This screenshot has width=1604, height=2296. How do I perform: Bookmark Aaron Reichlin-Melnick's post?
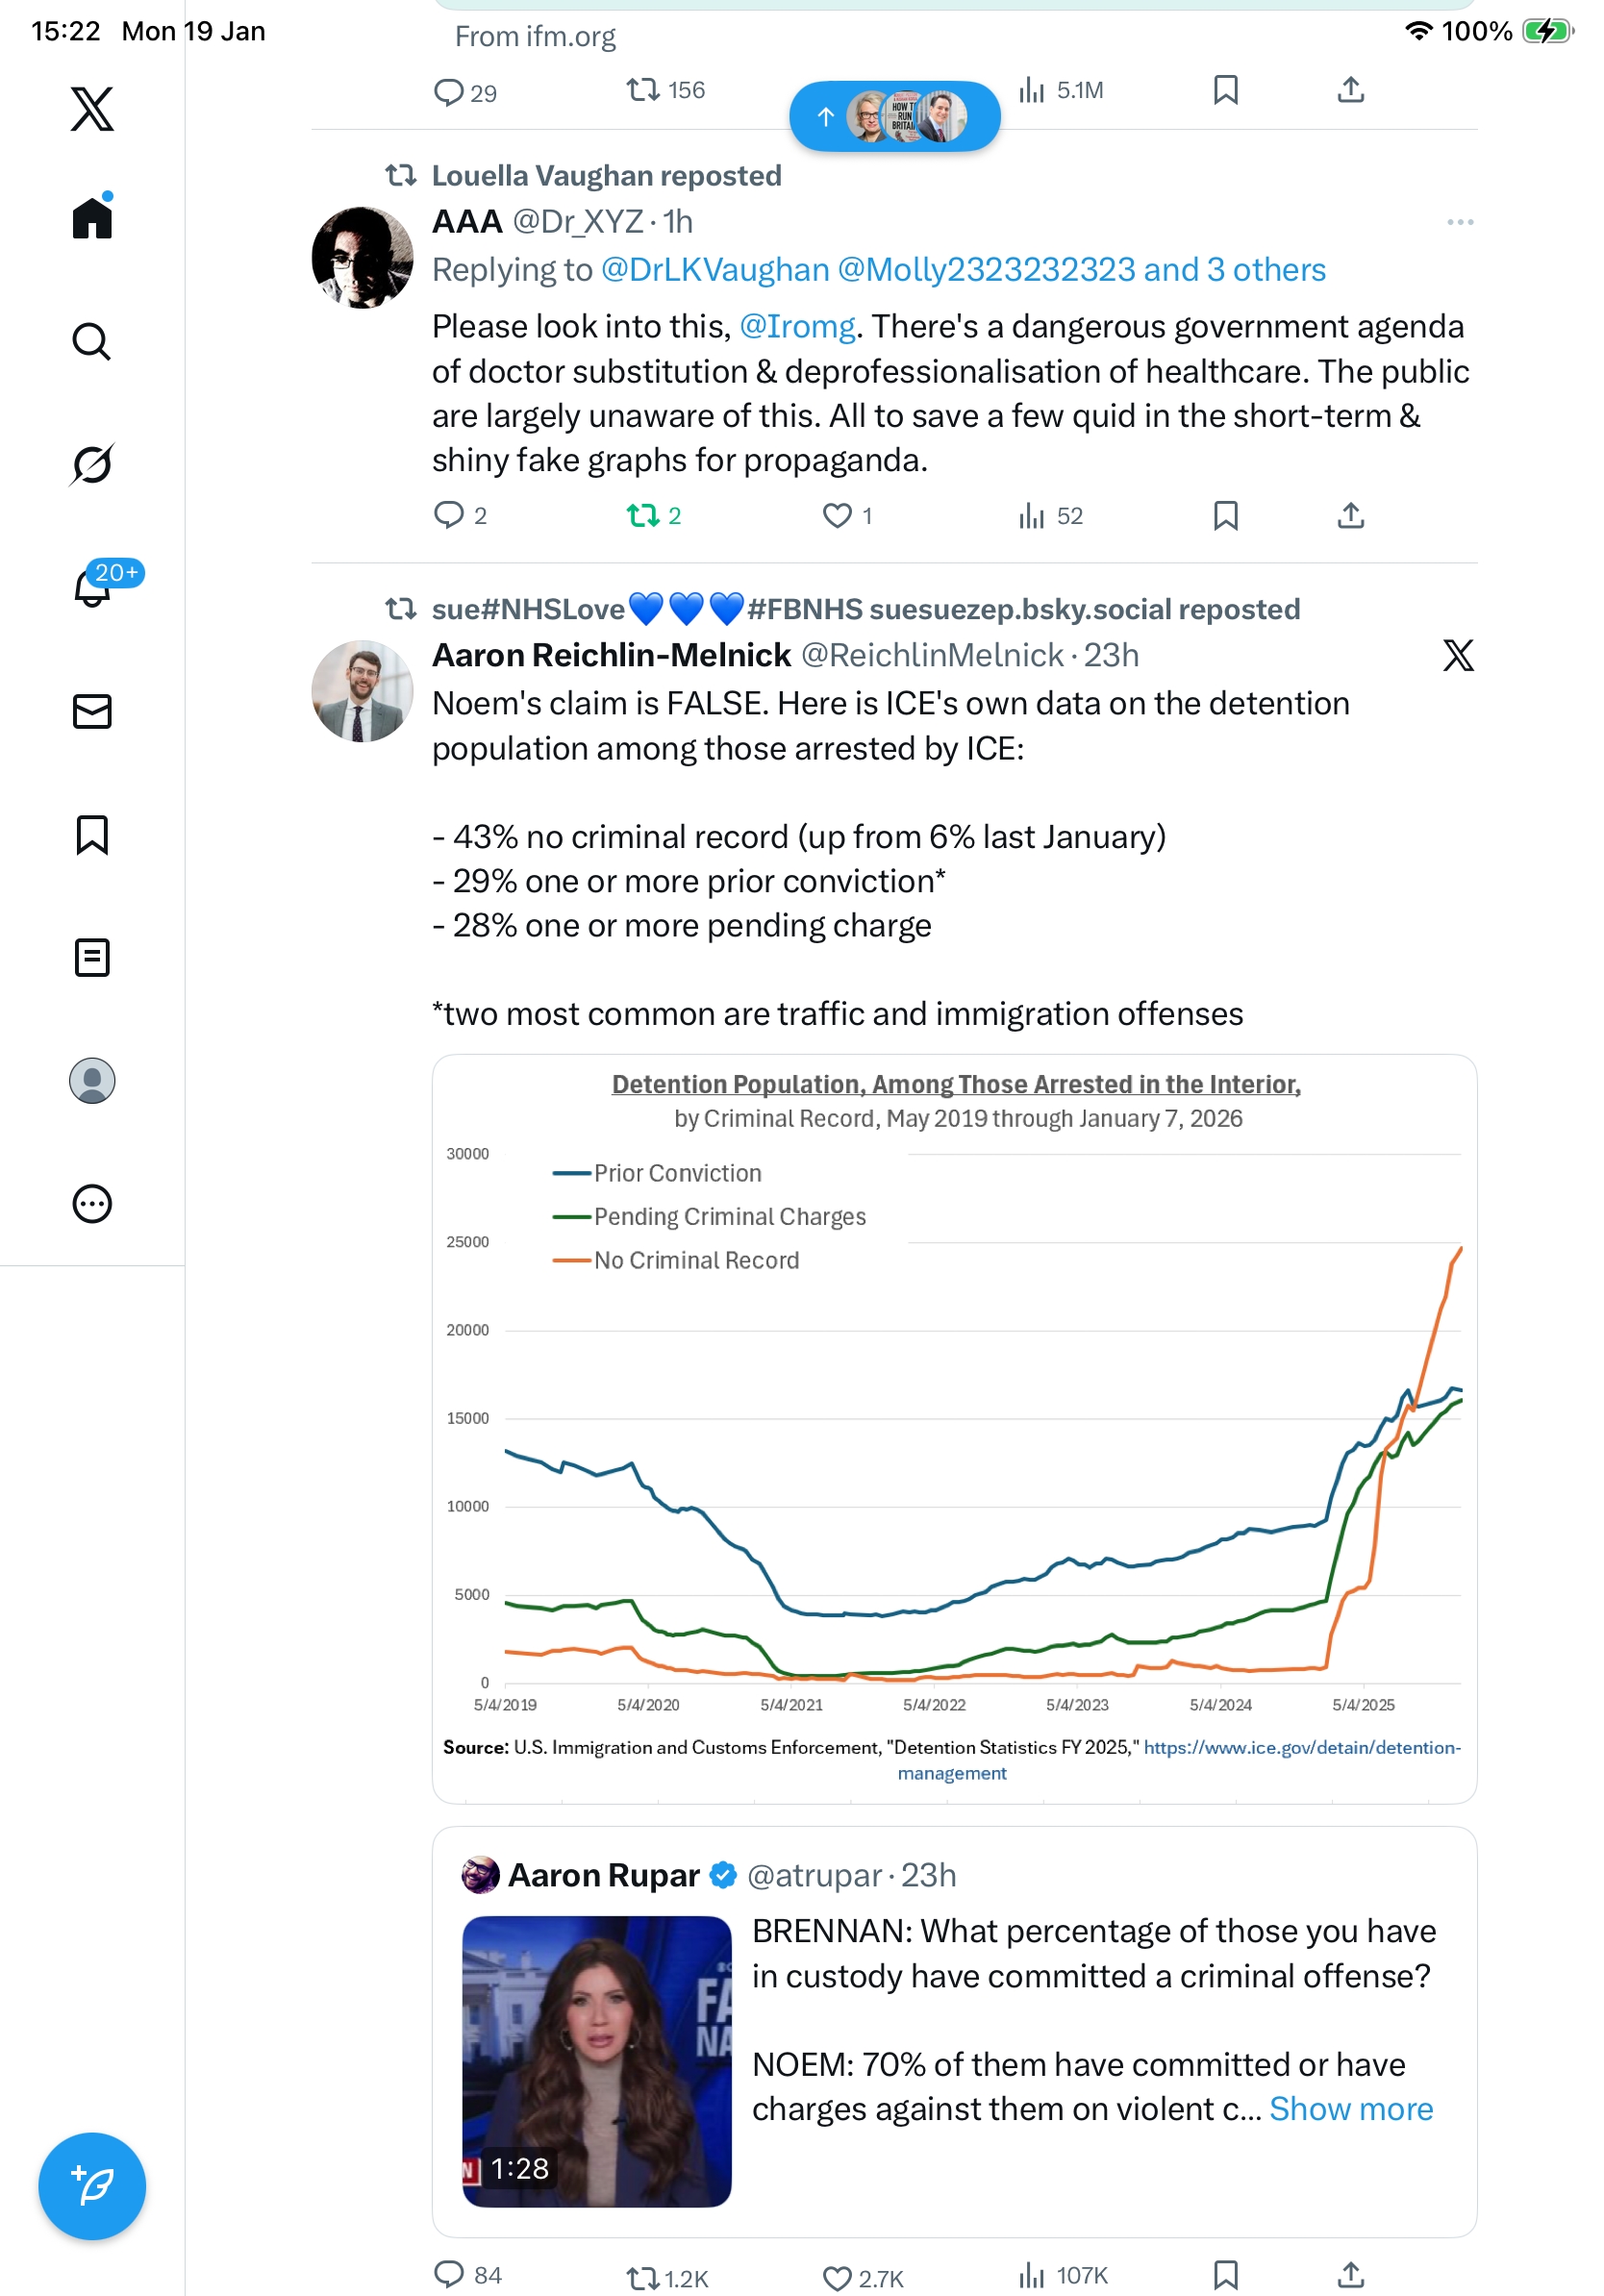(1225, 2275)
